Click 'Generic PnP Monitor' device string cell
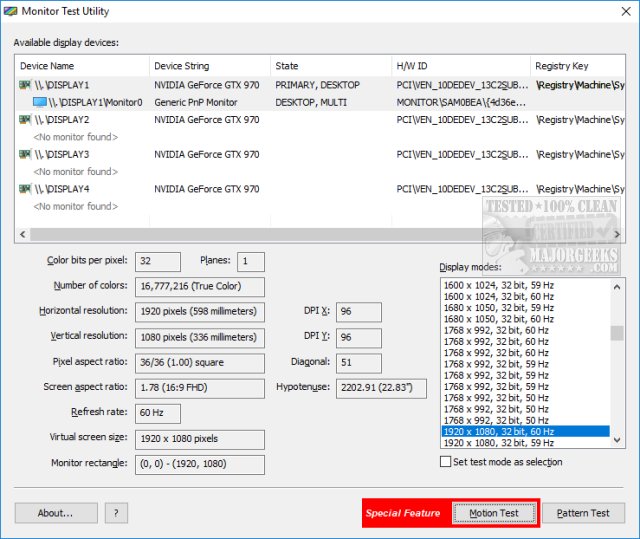 coord(196,102)
